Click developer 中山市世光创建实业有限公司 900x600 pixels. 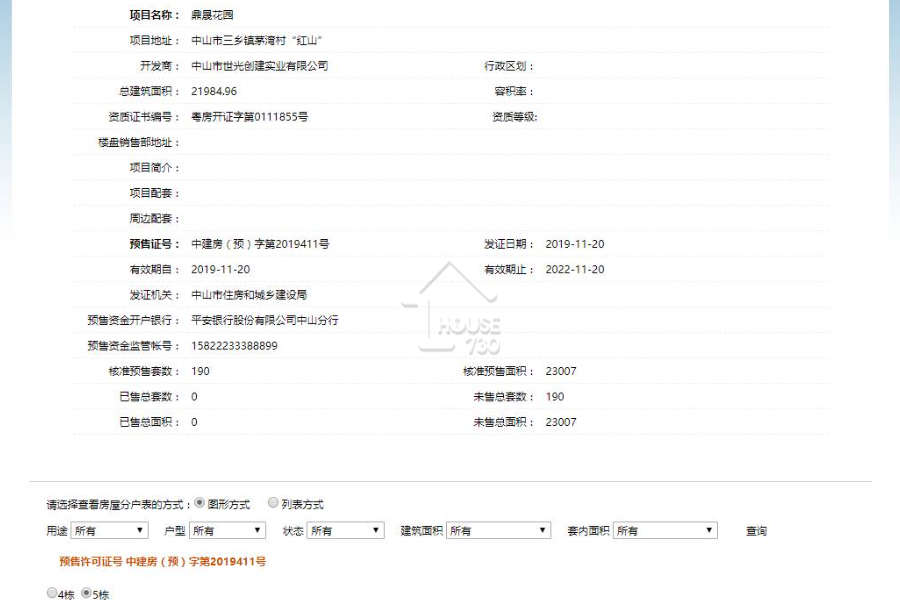(x=259, y=66)
